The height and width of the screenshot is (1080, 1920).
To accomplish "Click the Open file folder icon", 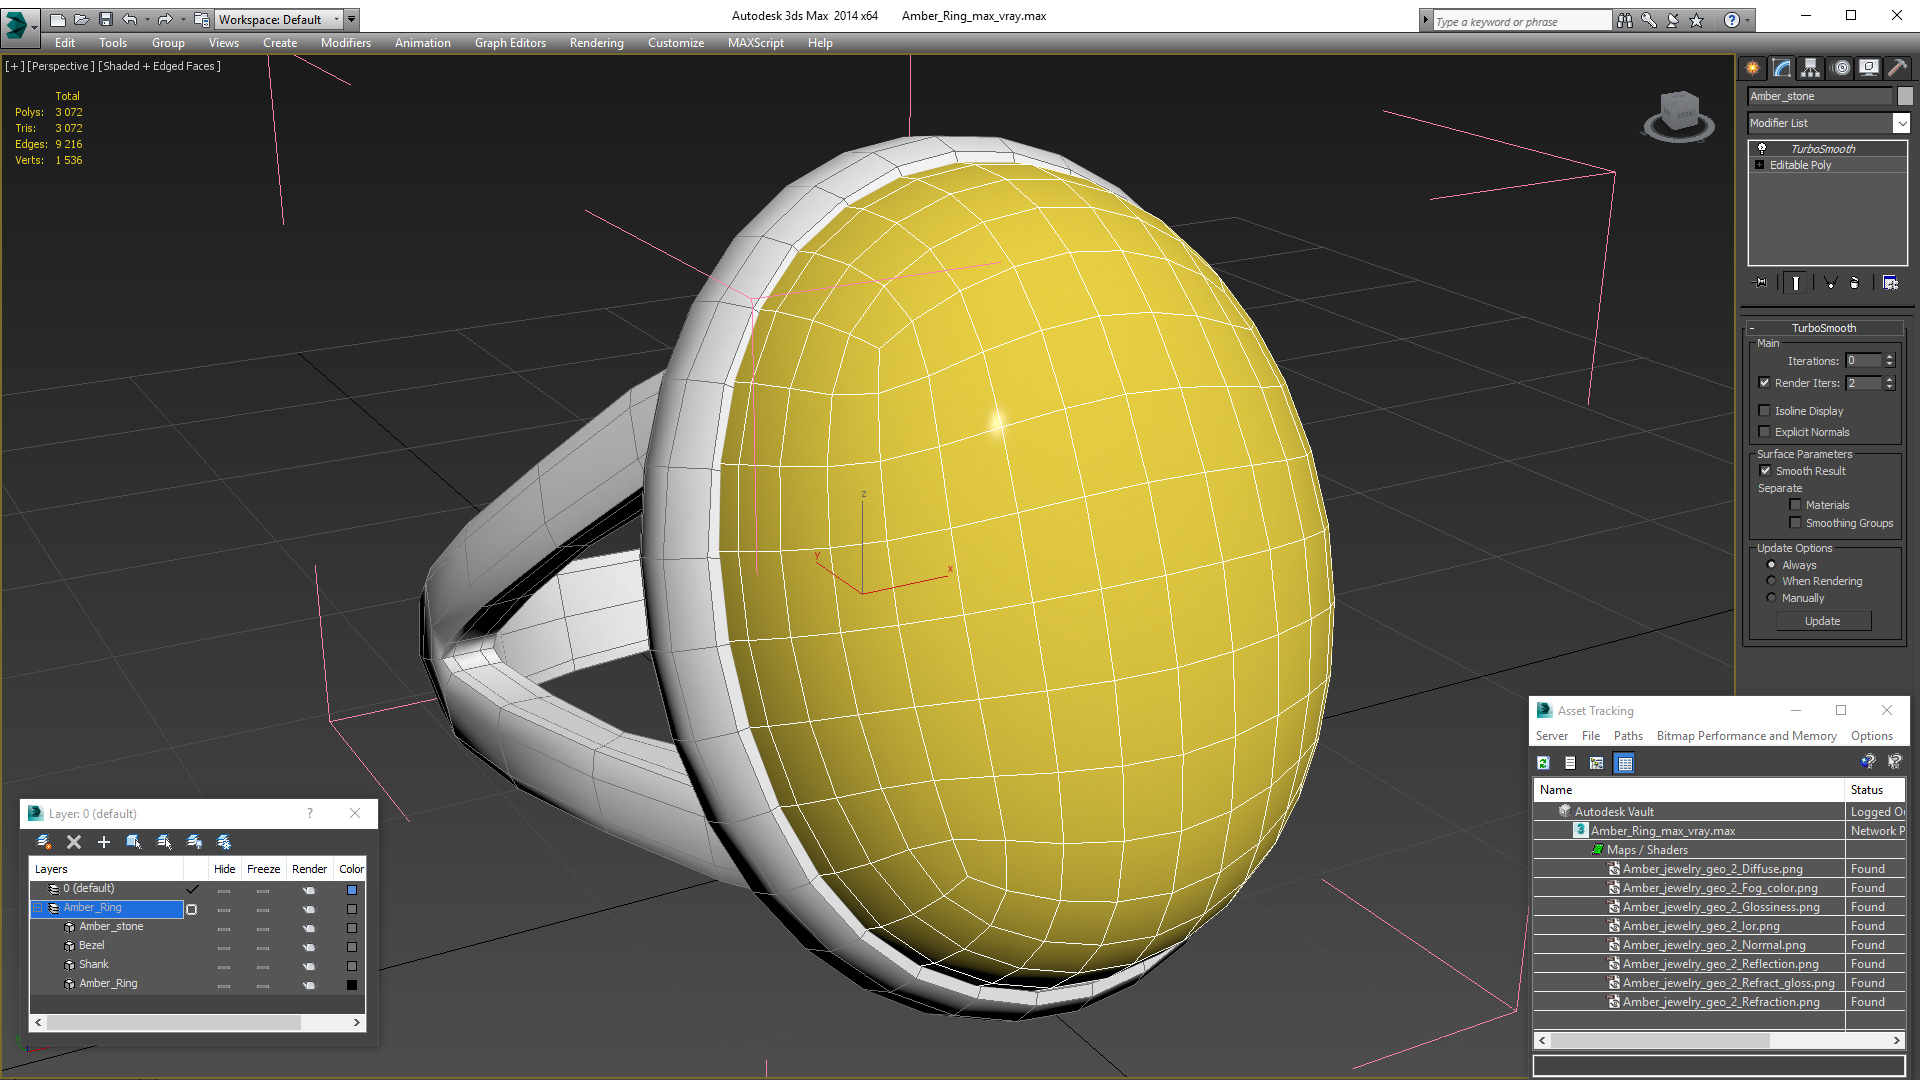I will [82, 19].
